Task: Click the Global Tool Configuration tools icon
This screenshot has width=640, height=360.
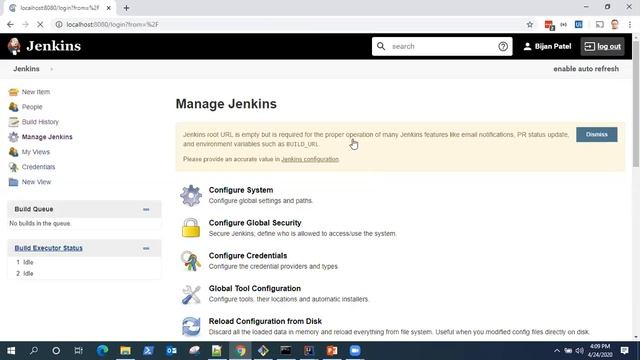Action: click(x=191, y=294)
